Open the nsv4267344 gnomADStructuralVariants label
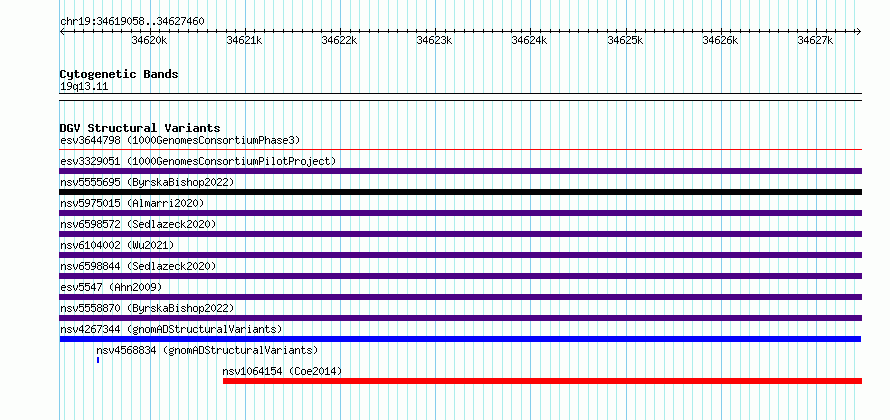 (x=171, y=329)
